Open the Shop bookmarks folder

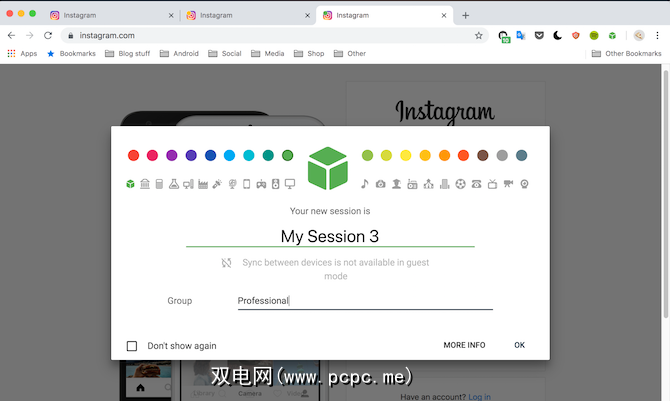309,53
